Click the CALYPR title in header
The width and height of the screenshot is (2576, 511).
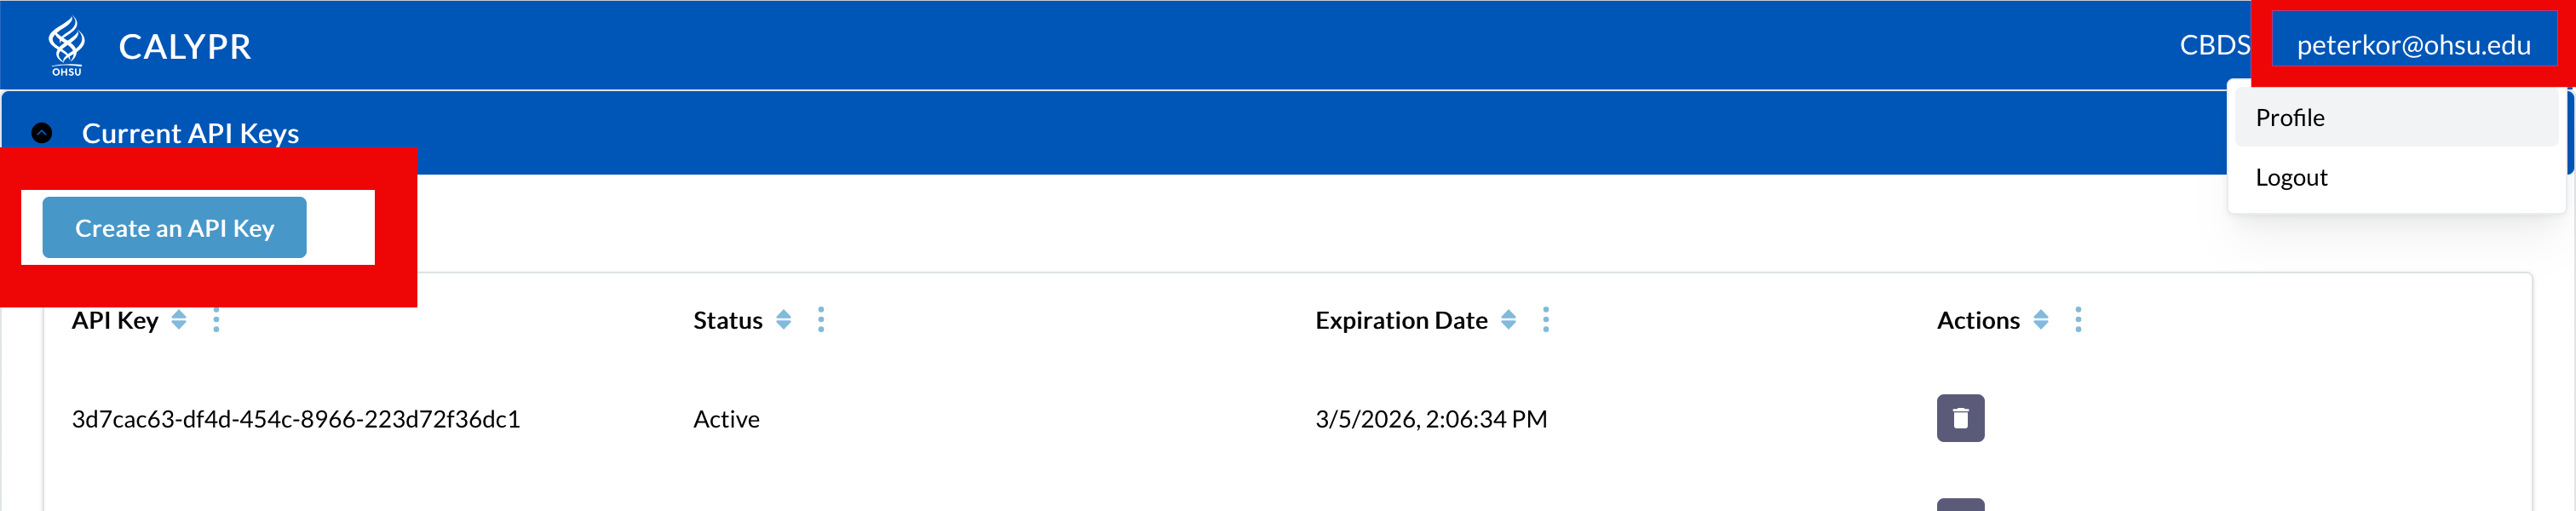pos(185,46)
